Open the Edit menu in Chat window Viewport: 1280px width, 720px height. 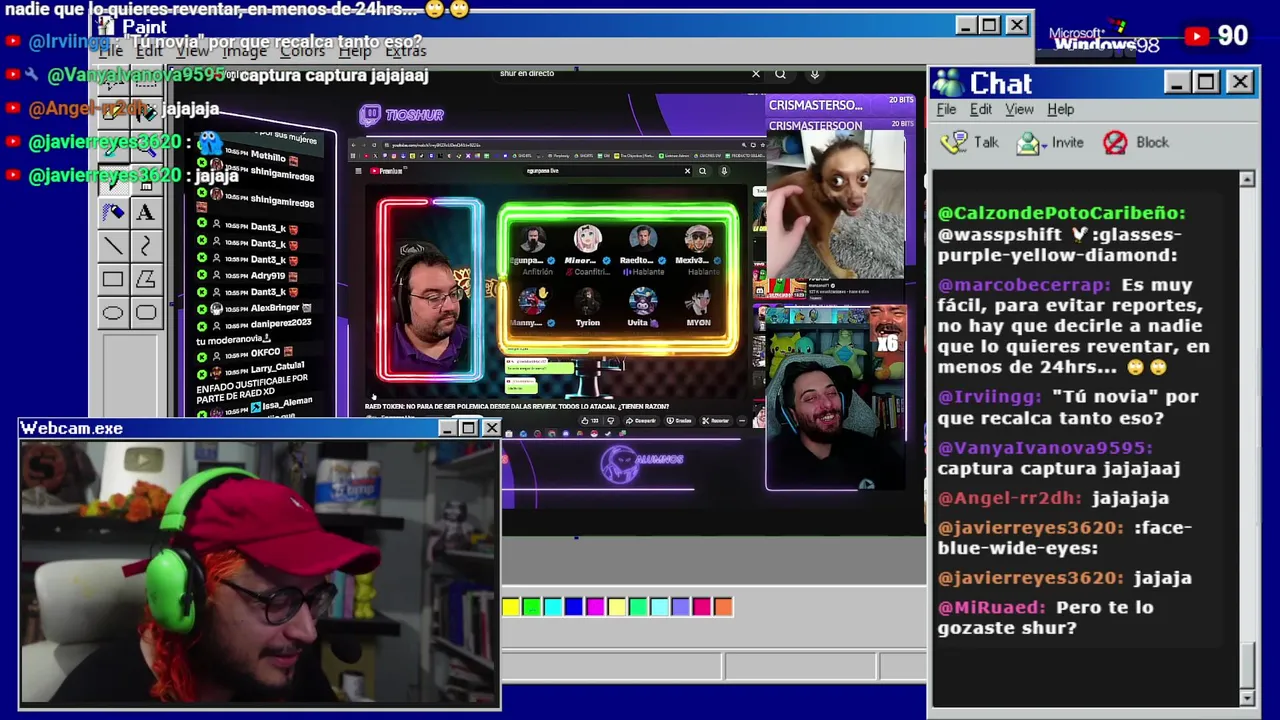point(981,109)
